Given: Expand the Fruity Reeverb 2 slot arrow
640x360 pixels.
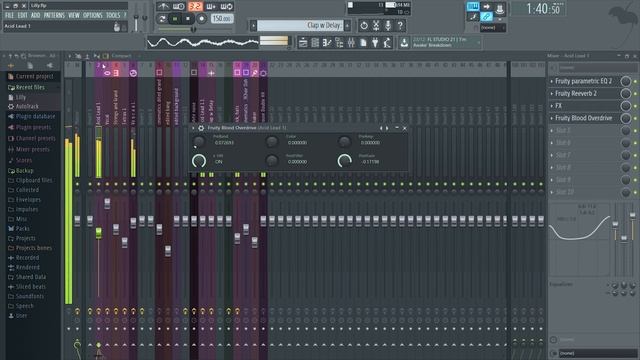Looking at the screenshot, I should pyautogui.click(x=551, y=94).
